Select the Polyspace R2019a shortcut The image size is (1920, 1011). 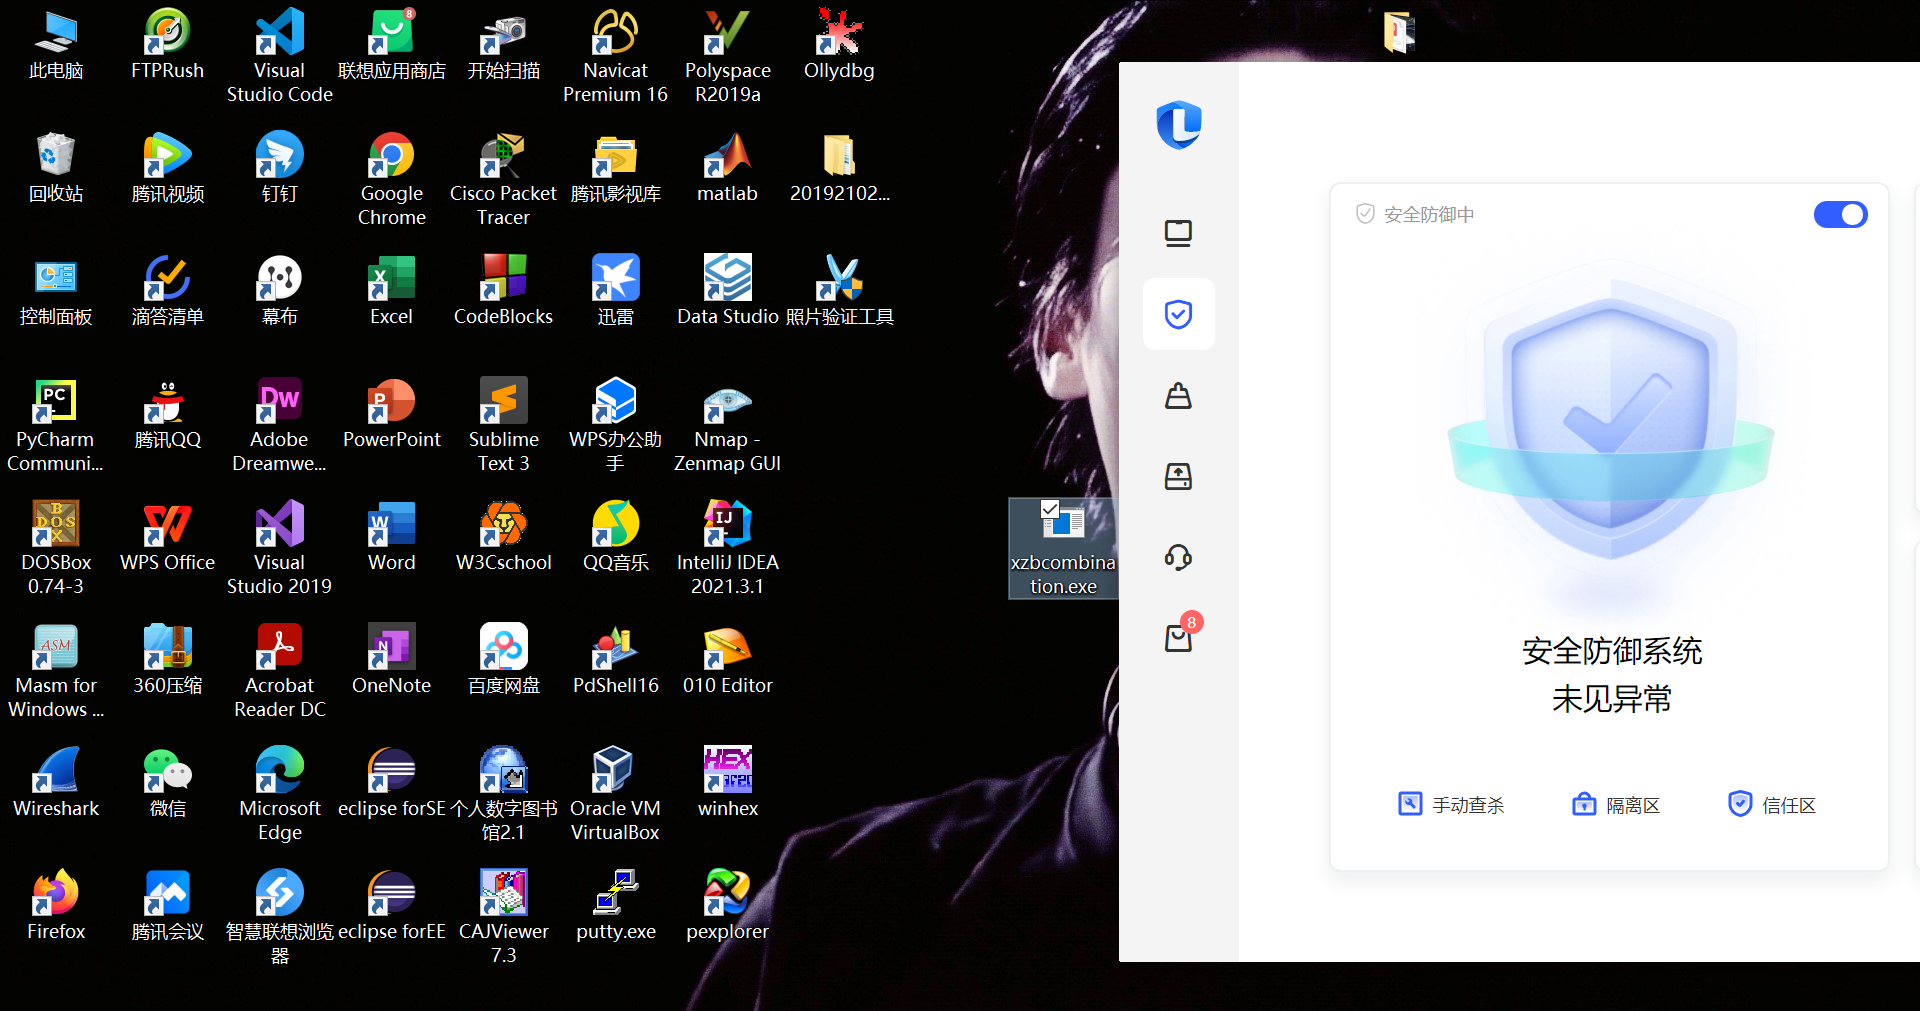[x=727, y=56]
